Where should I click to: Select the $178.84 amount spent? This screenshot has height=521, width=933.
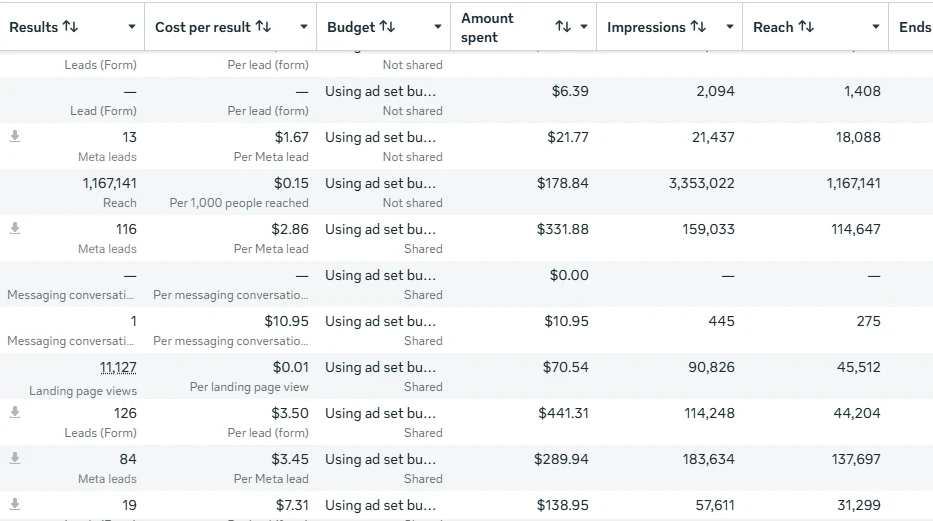[x=562, y=183]
